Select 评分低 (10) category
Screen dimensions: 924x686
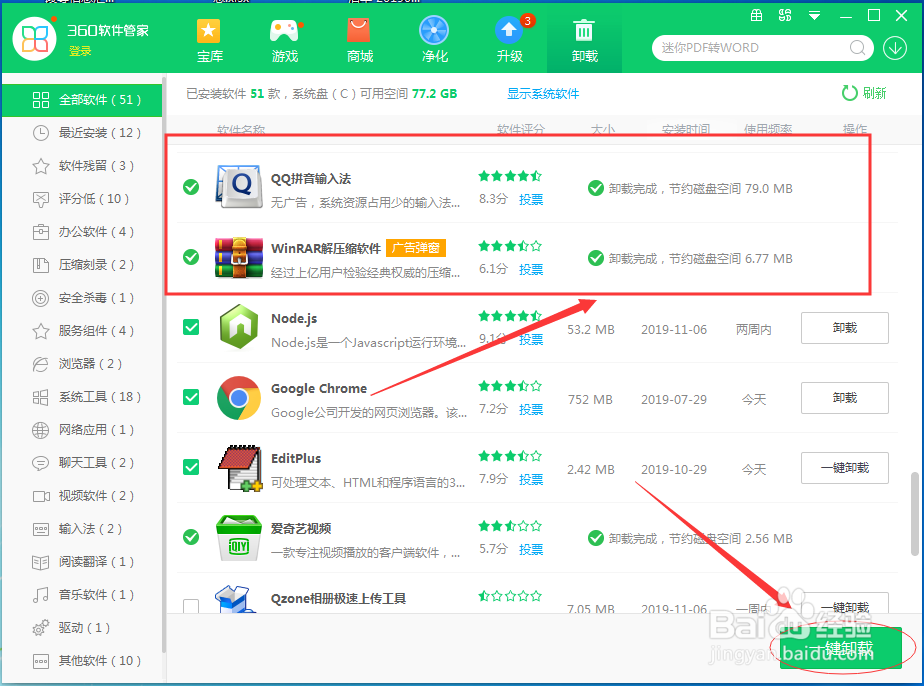click(x=82, y=199)
